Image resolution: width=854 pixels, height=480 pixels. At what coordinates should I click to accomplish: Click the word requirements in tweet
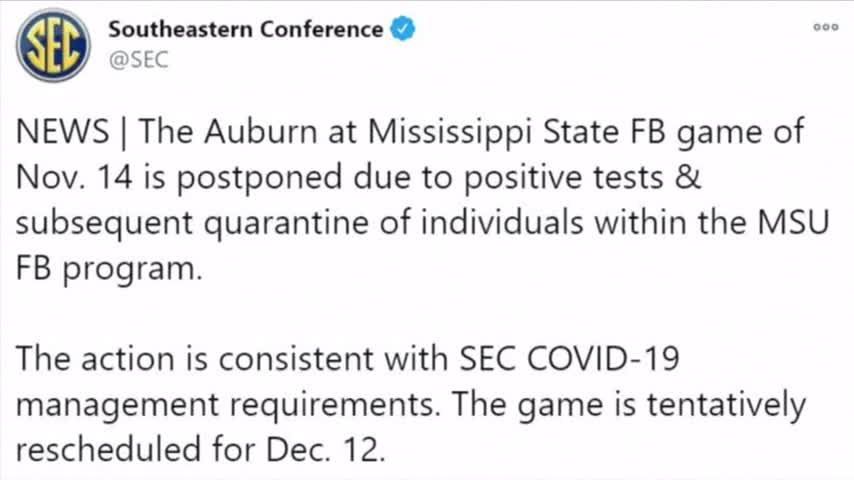click(x=334, y=406)
